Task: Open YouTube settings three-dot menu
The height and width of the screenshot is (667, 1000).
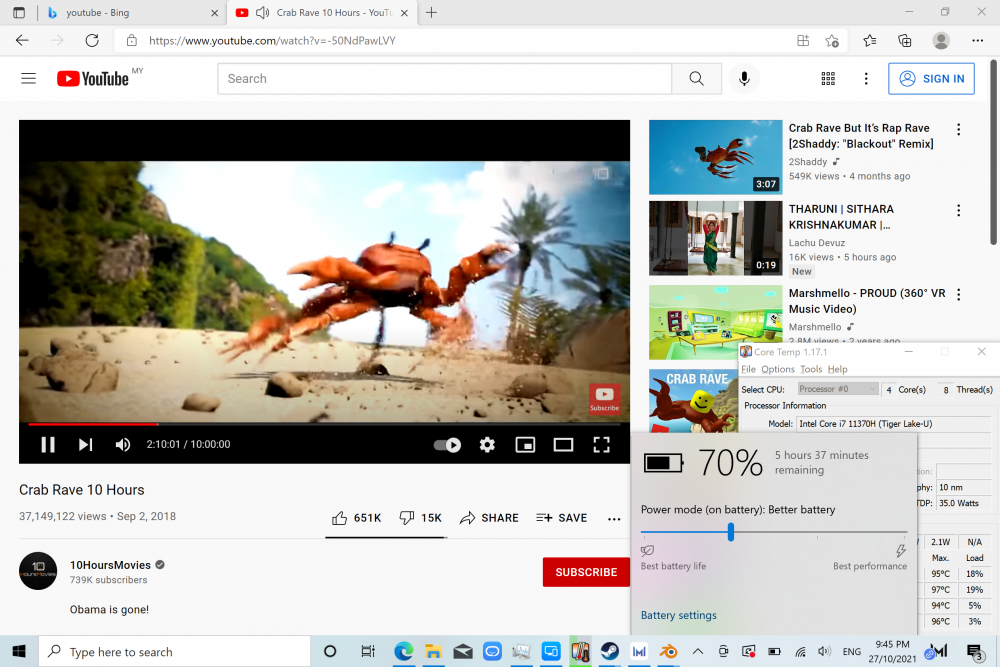Action: 866,78
